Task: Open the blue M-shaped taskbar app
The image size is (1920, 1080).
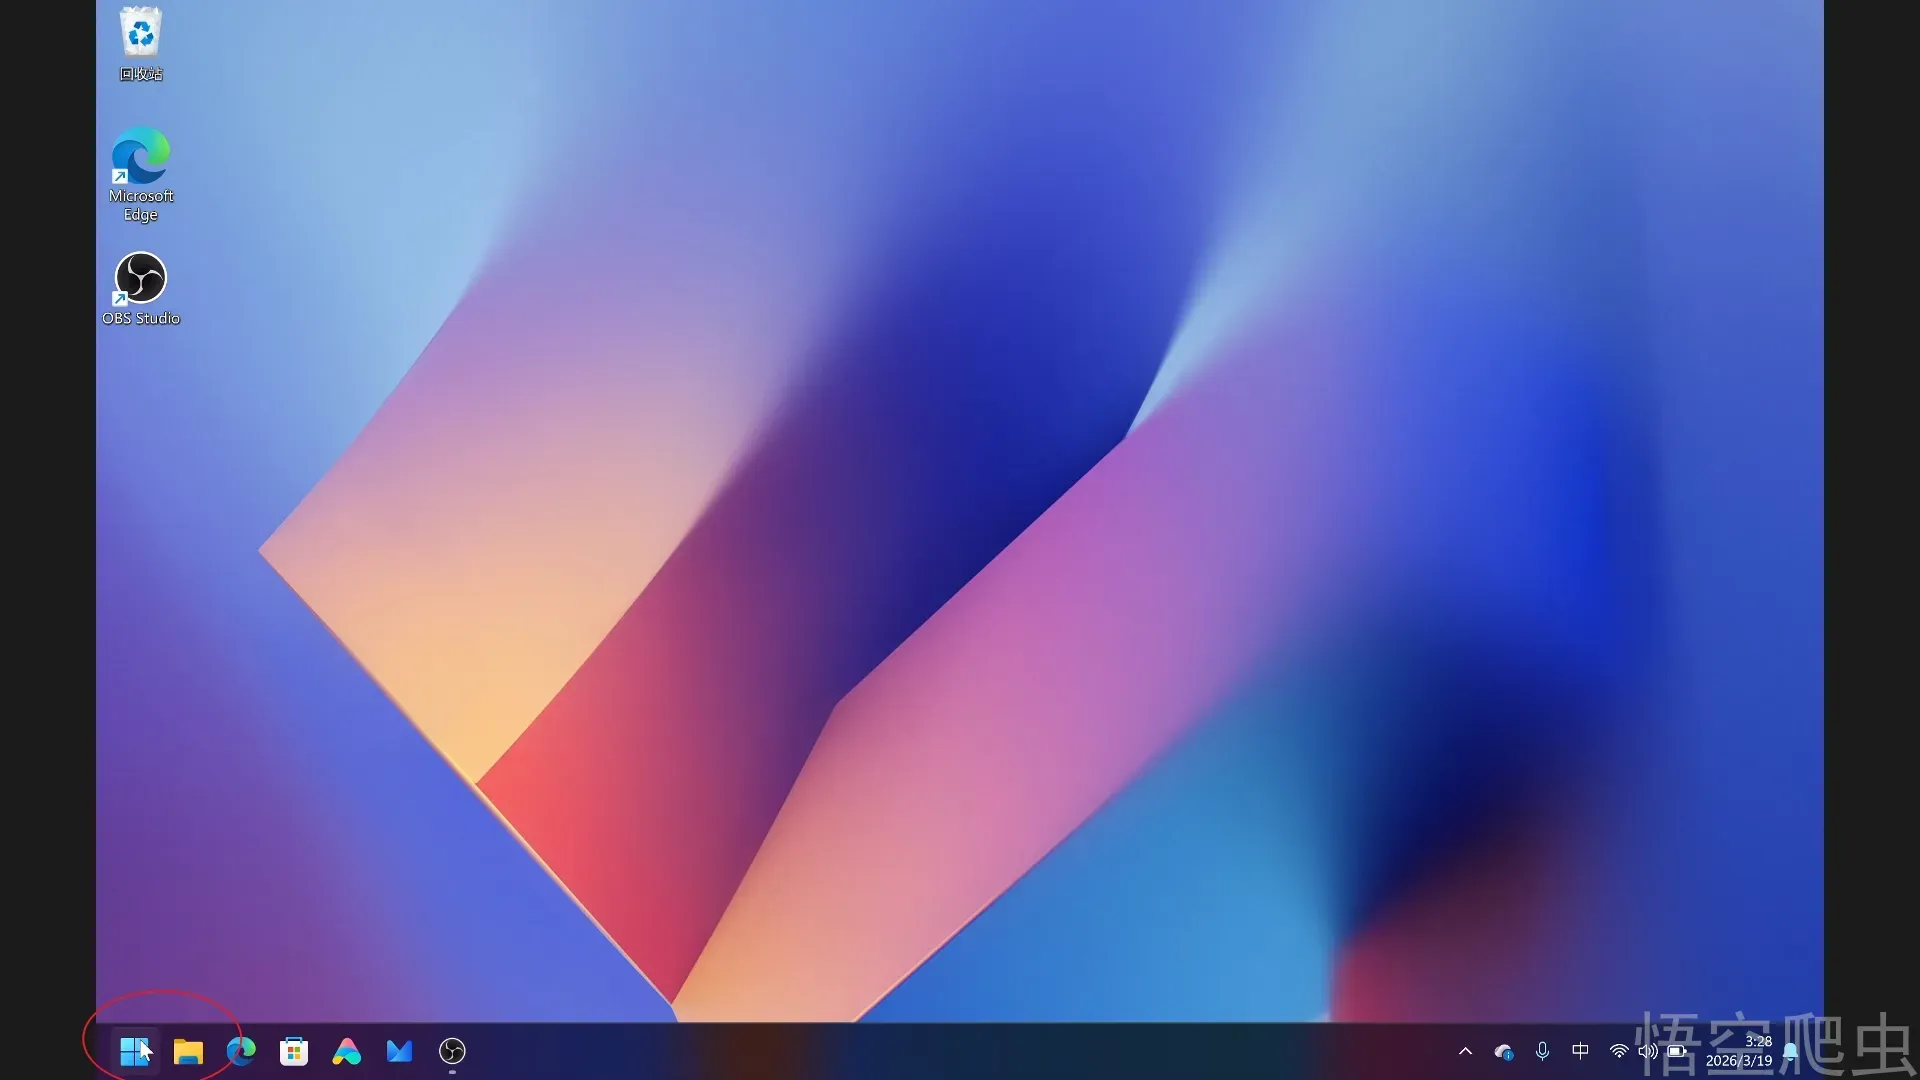Action: coord(399,1051)
